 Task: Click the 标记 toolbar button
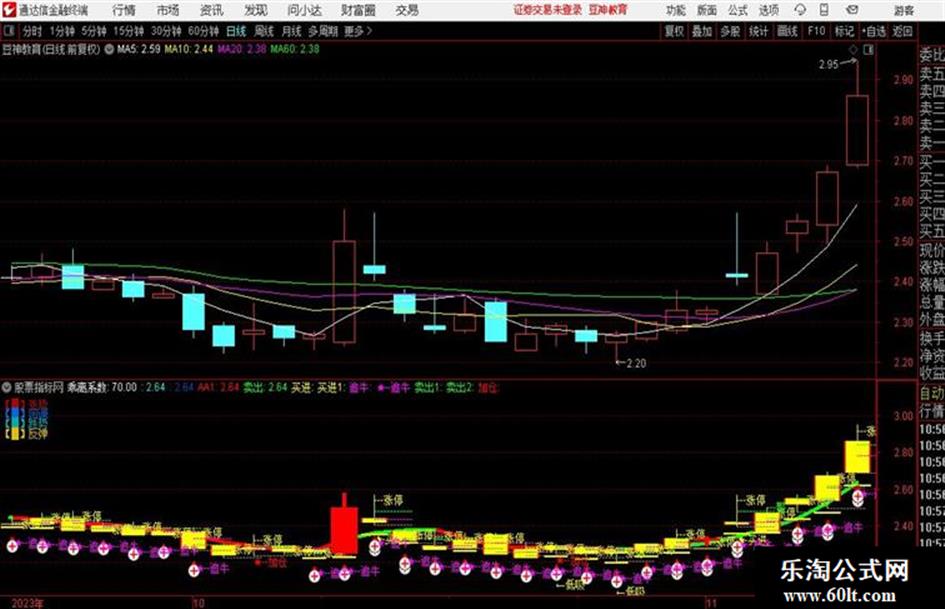pos(844,31)
